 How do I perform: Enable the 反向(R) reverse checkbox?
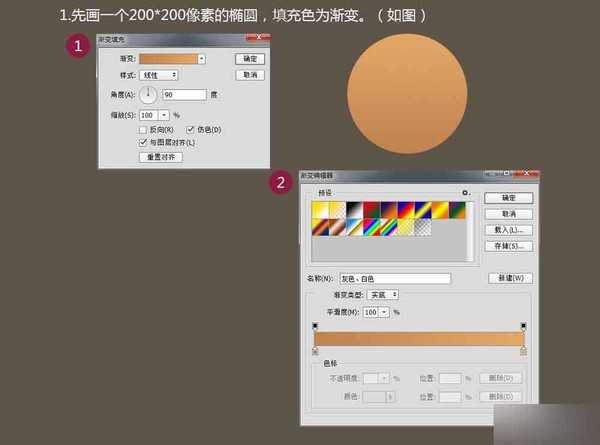click(143, 129)
